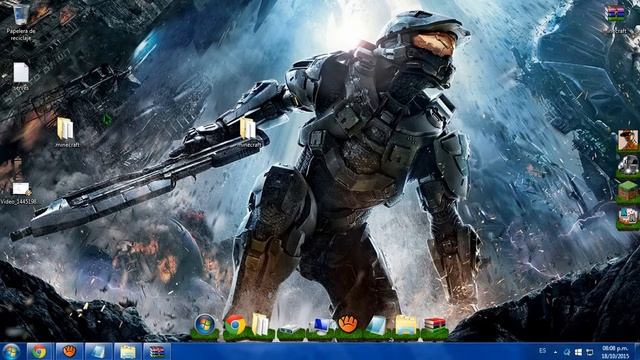Switch to blue page app on taskbar
640x360 pixels.
(98, 352)
